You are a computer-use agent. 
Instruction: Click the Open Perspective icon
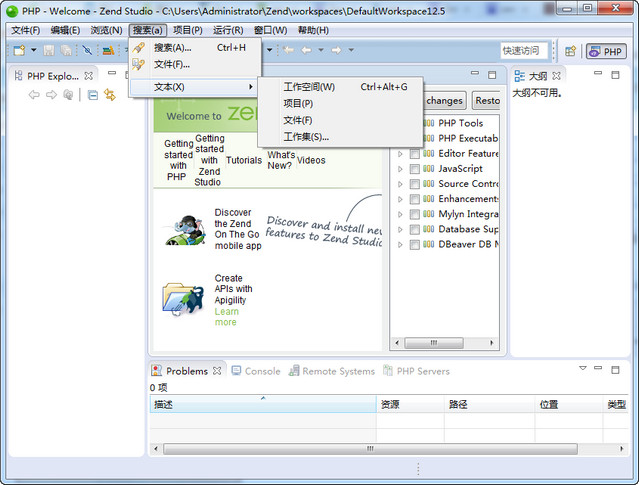571,51
